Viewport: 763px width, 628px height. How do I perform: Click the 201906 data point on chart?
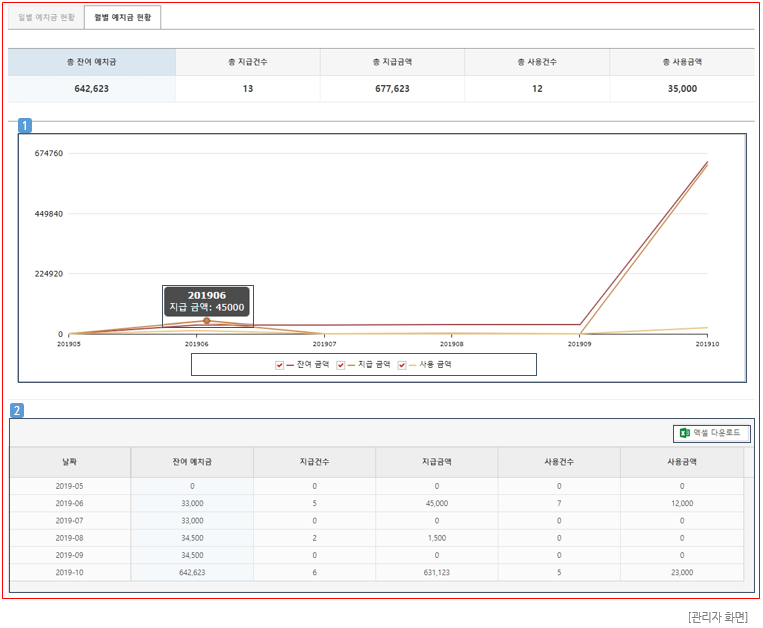point(207,321)
